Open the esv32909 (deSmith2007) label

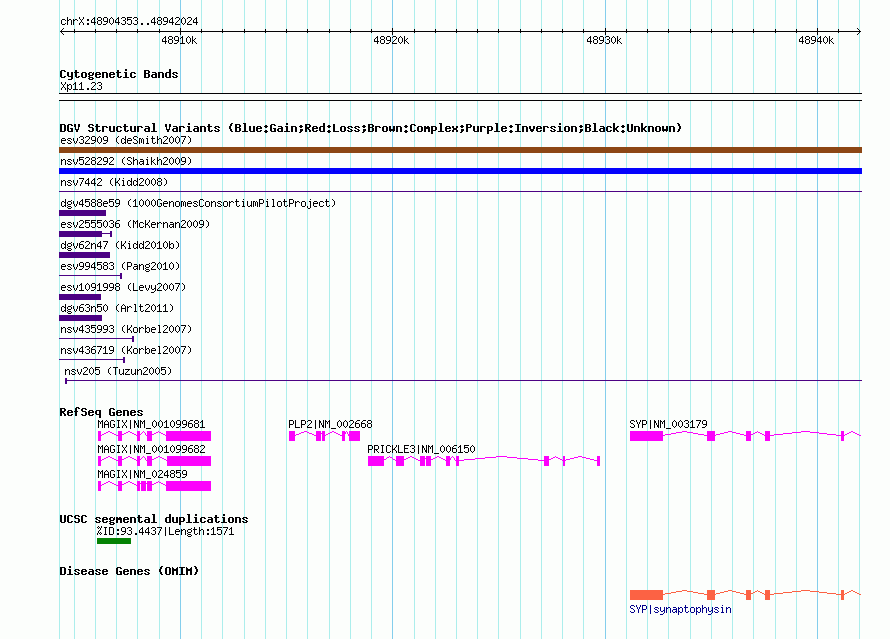click(126, 140)
